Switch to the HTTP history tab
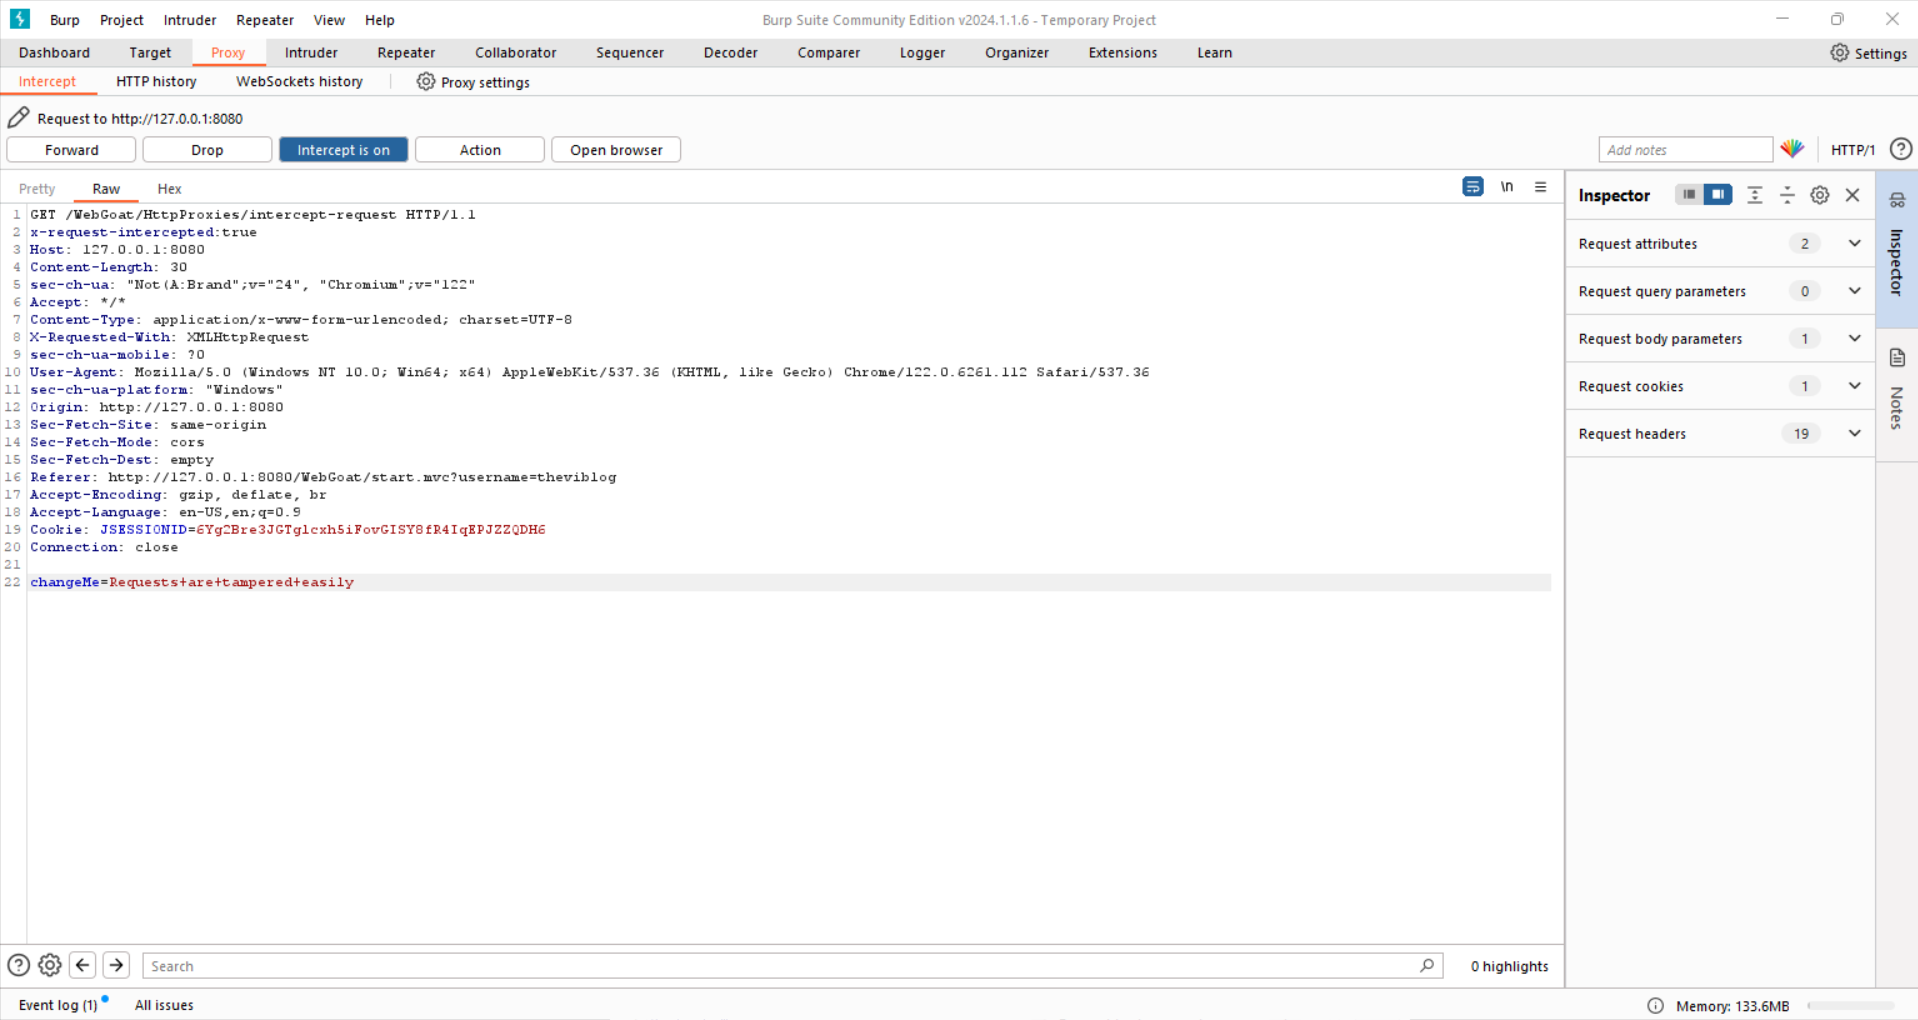This screenshot has width=1918, height=1020. [x=156, y=82]
